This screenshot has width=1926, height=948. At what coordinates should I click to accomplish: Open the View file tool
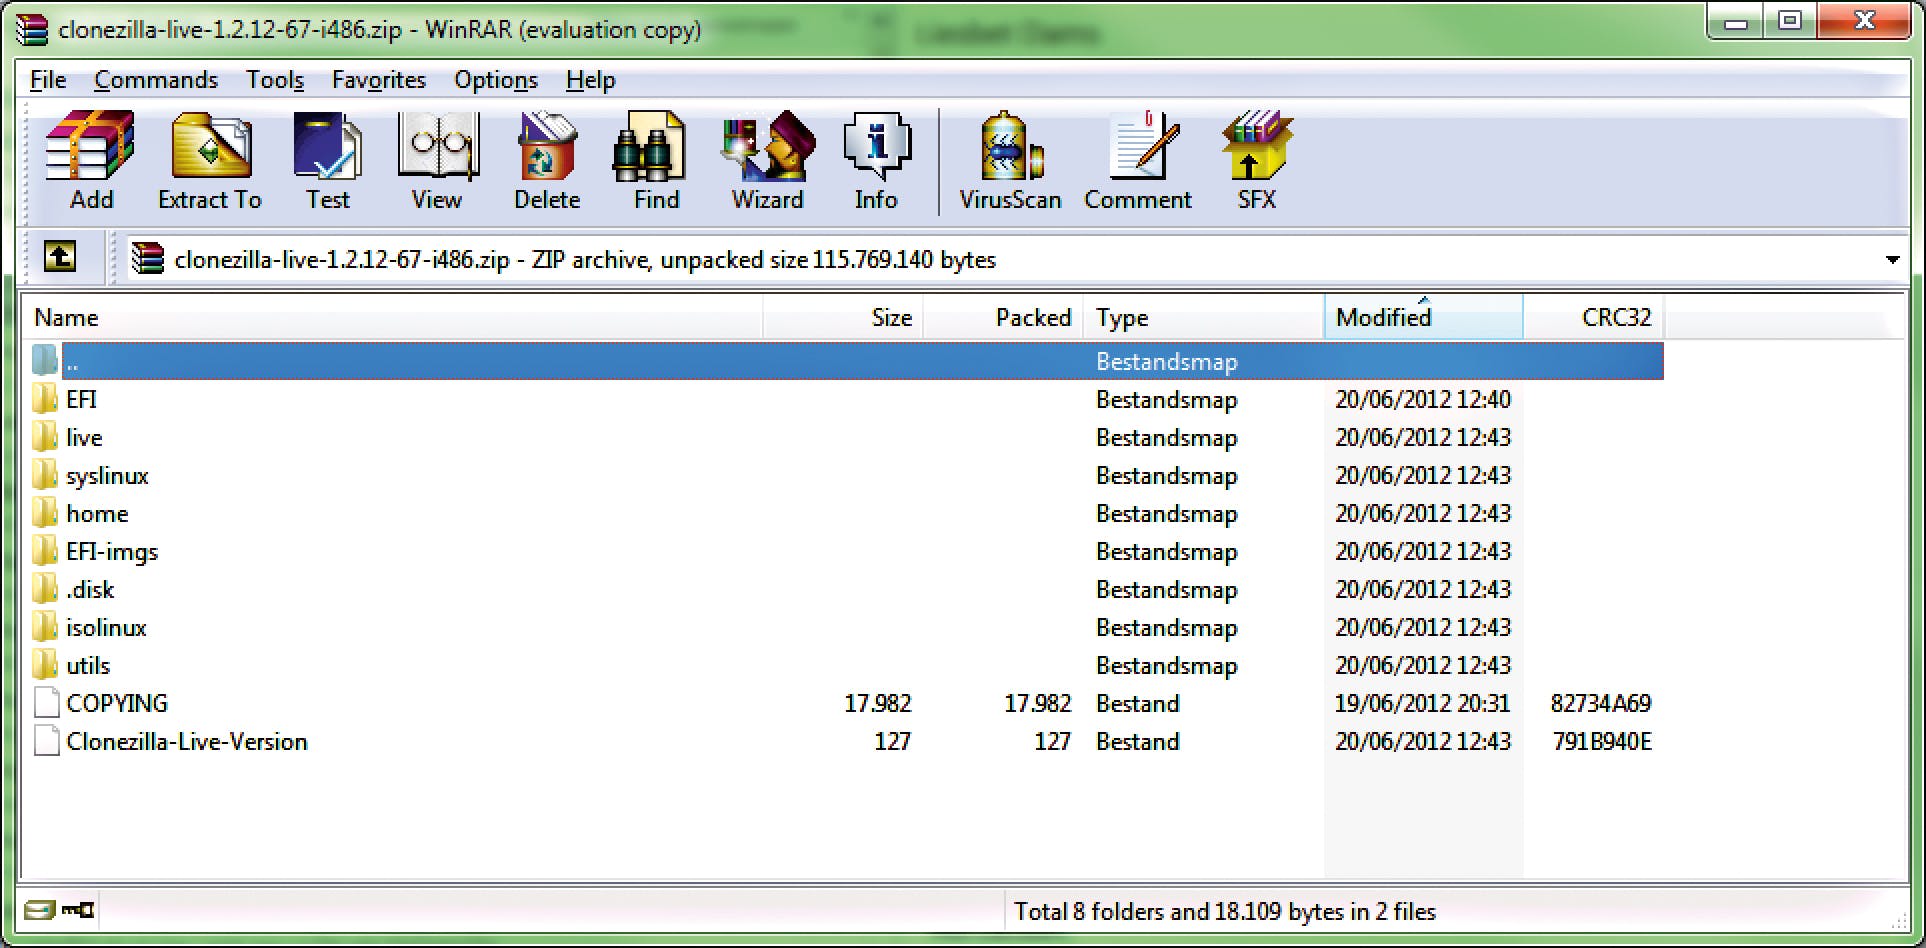[x=437, y=160]
